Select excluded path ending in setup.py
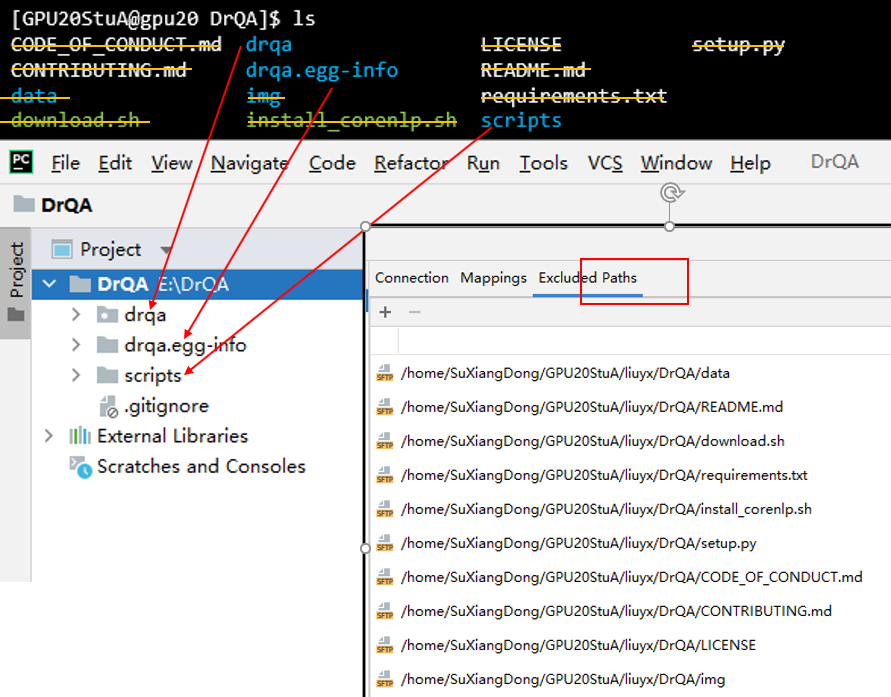 [578, 544]
